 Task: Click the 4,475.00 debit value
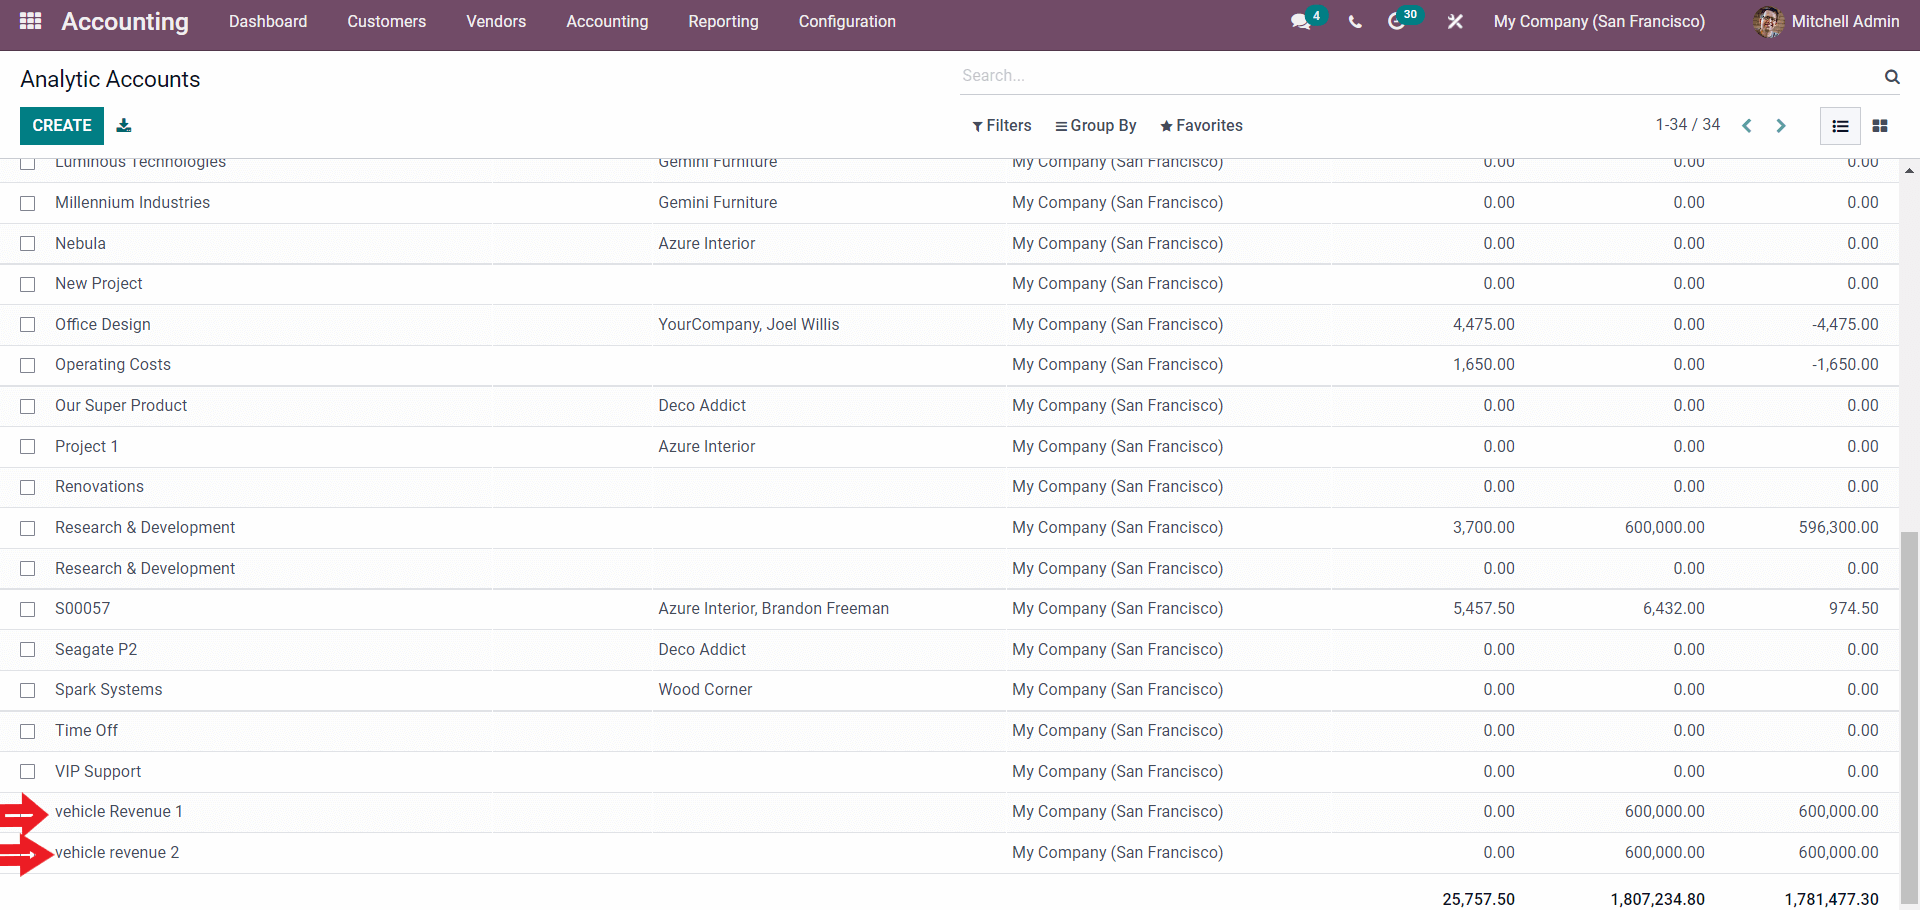pyautogui.click(x=1483, y=325)
